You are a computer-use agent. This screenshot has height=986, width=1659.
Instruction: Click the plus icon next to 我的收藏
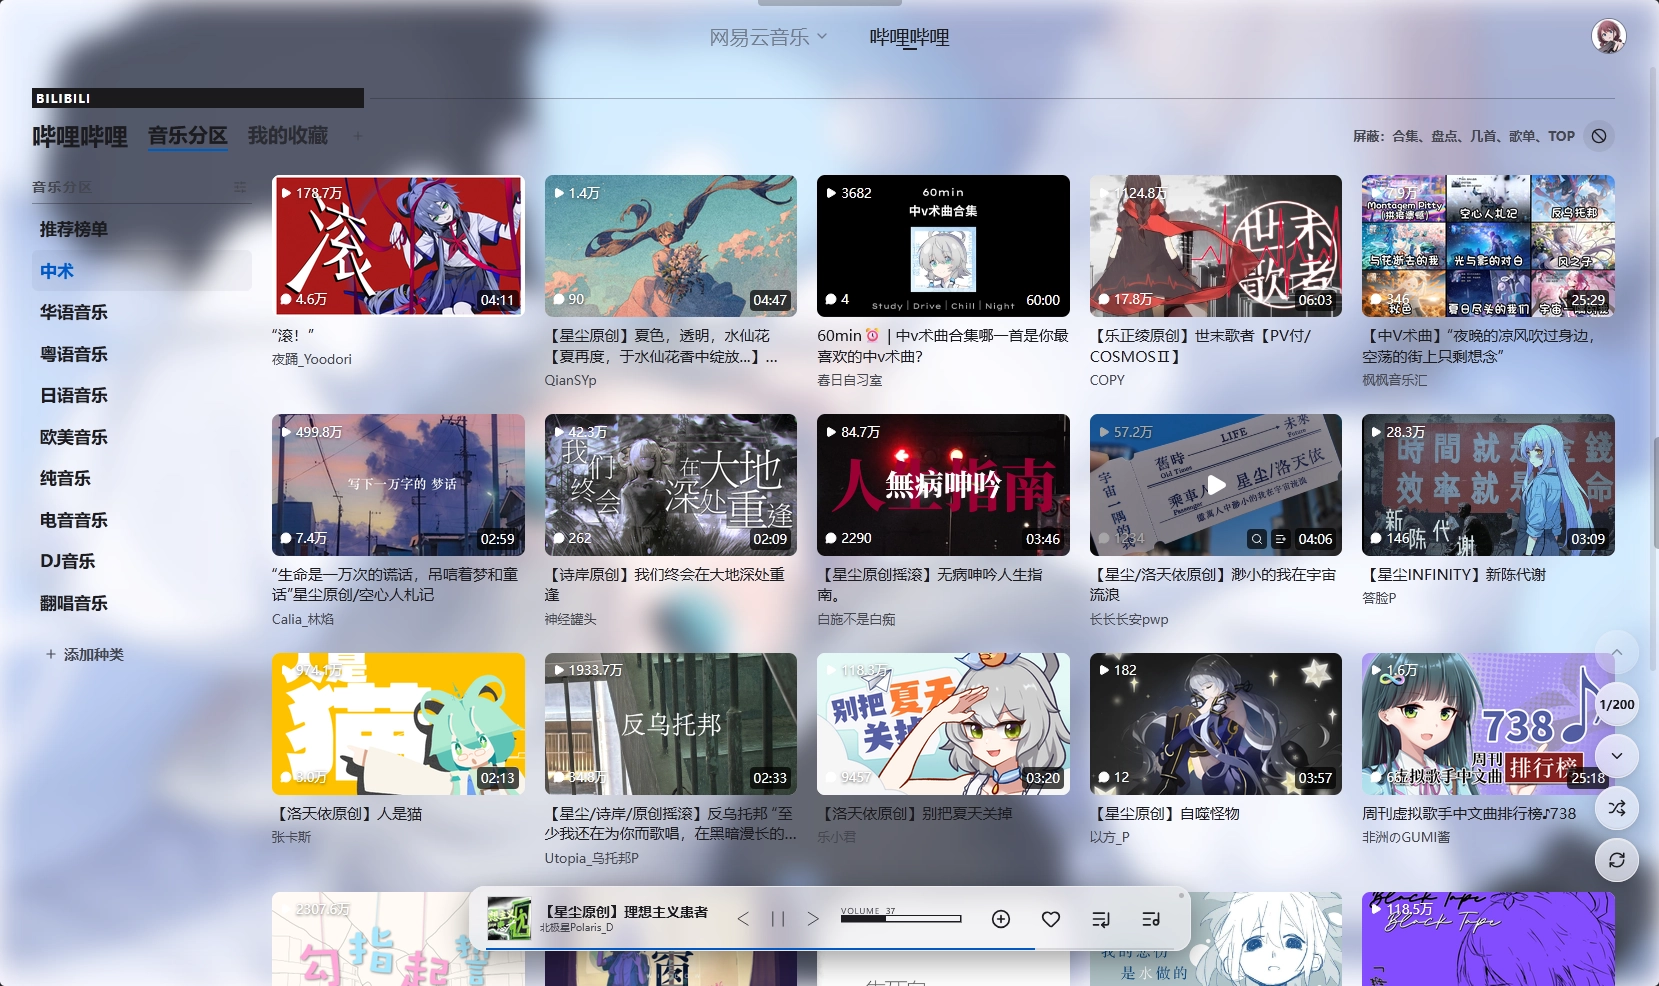point(358,136)
